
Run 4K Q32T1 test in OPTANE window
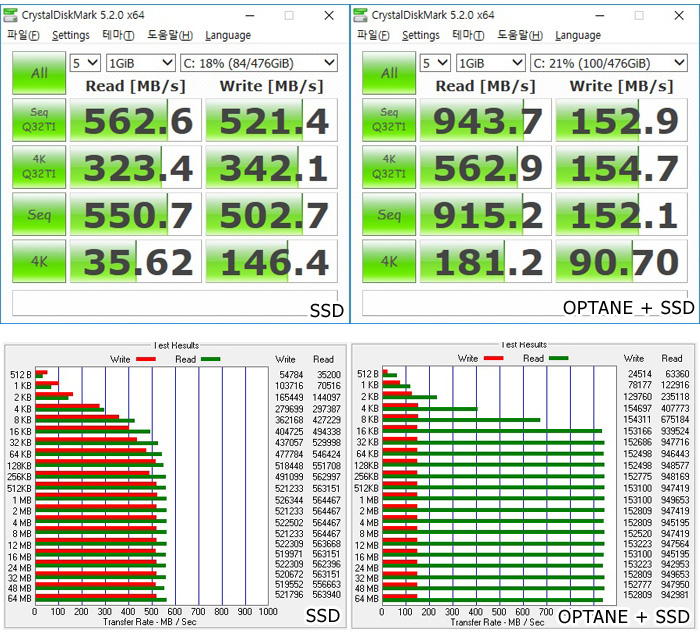[389, 167]
